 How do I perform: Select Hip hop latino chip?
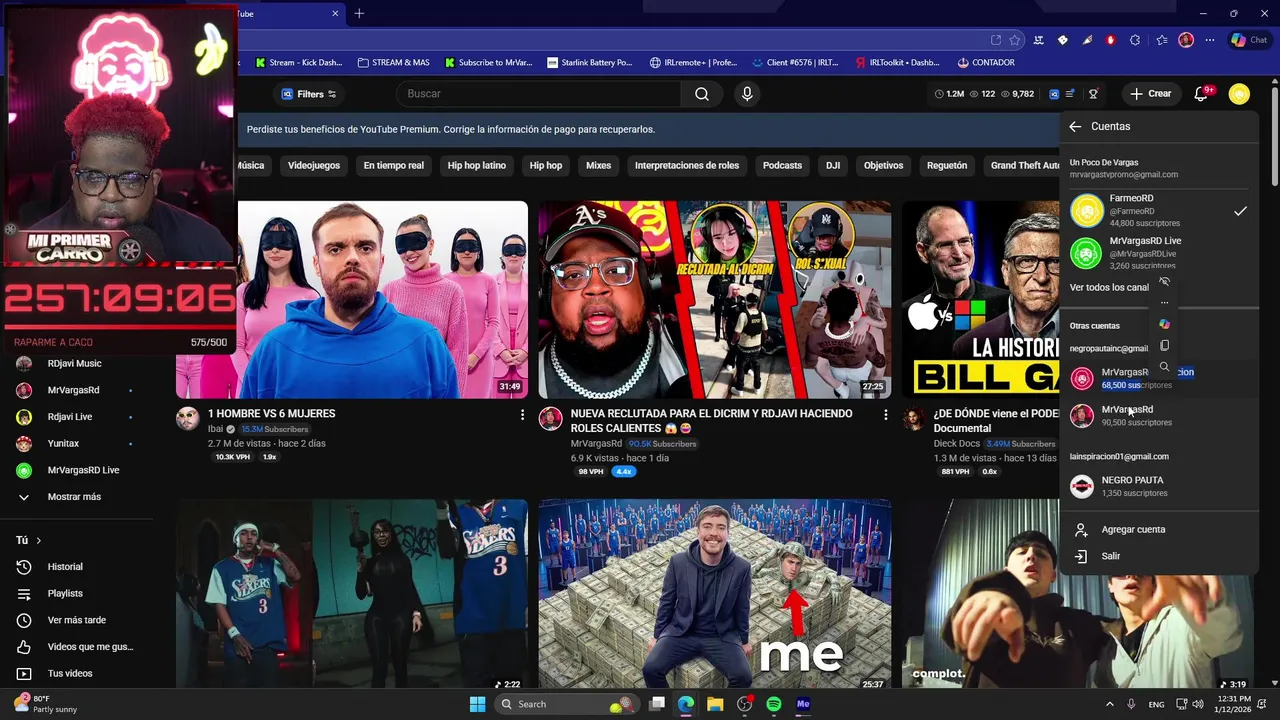click(477, 165)
